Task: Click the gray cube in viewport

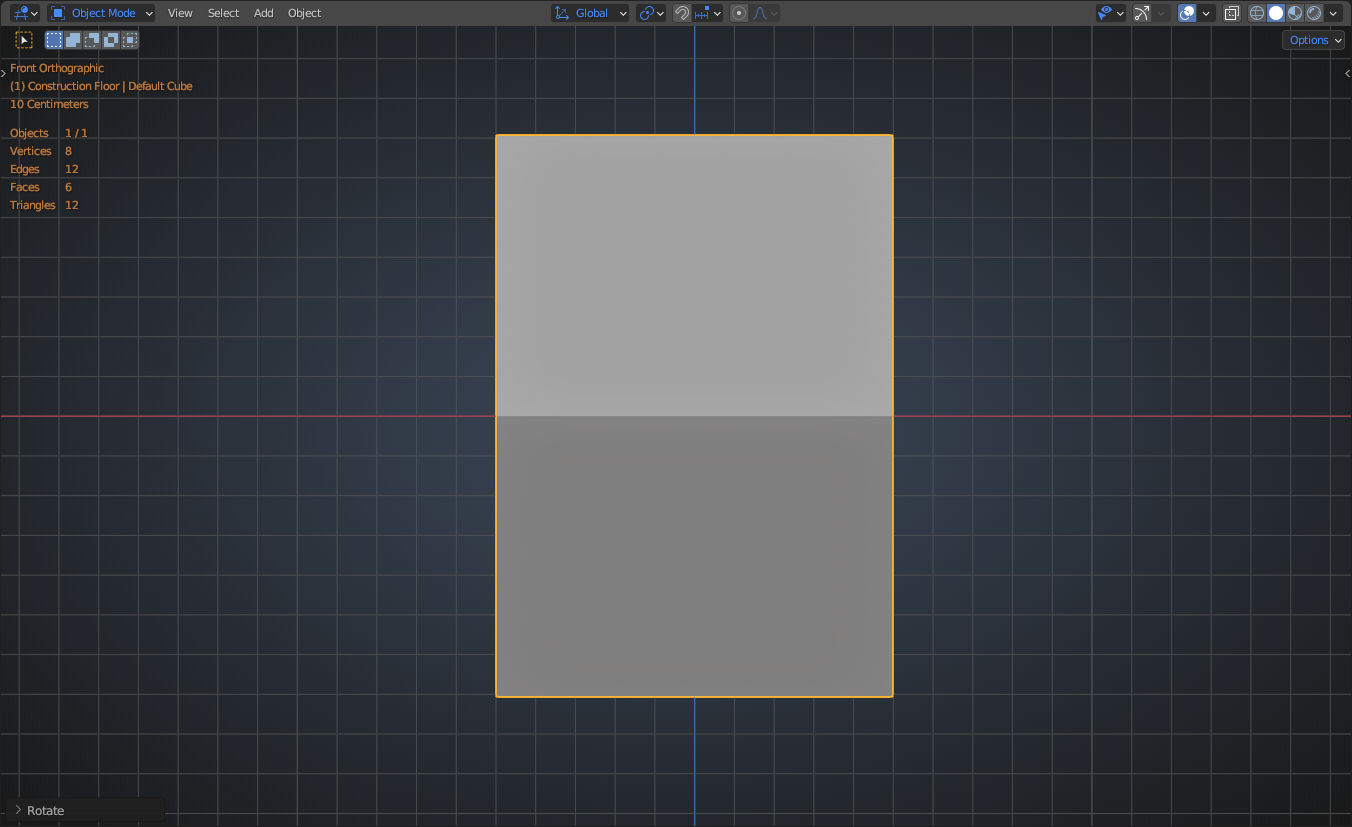Action: tap(694, 415)
